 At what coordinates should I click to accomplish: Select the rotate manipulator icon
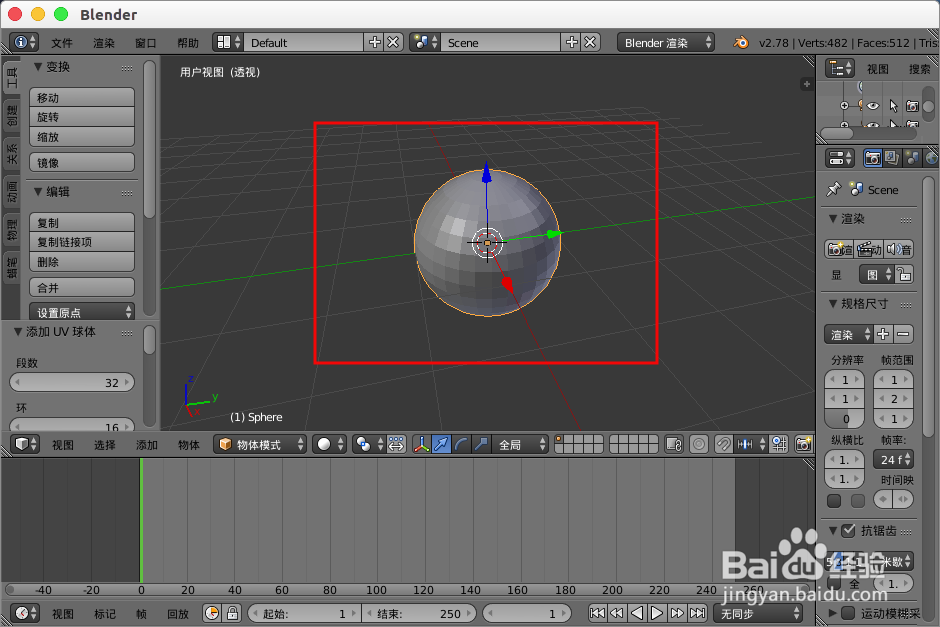pyautogui.click(x=461, y=444)
